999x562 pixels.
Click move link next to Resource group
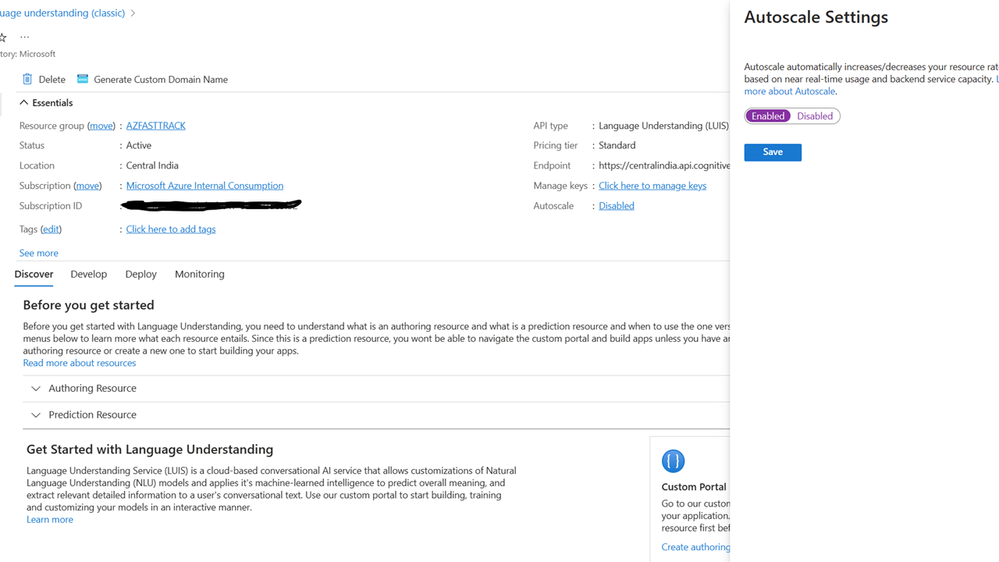[x=101, y=126]
